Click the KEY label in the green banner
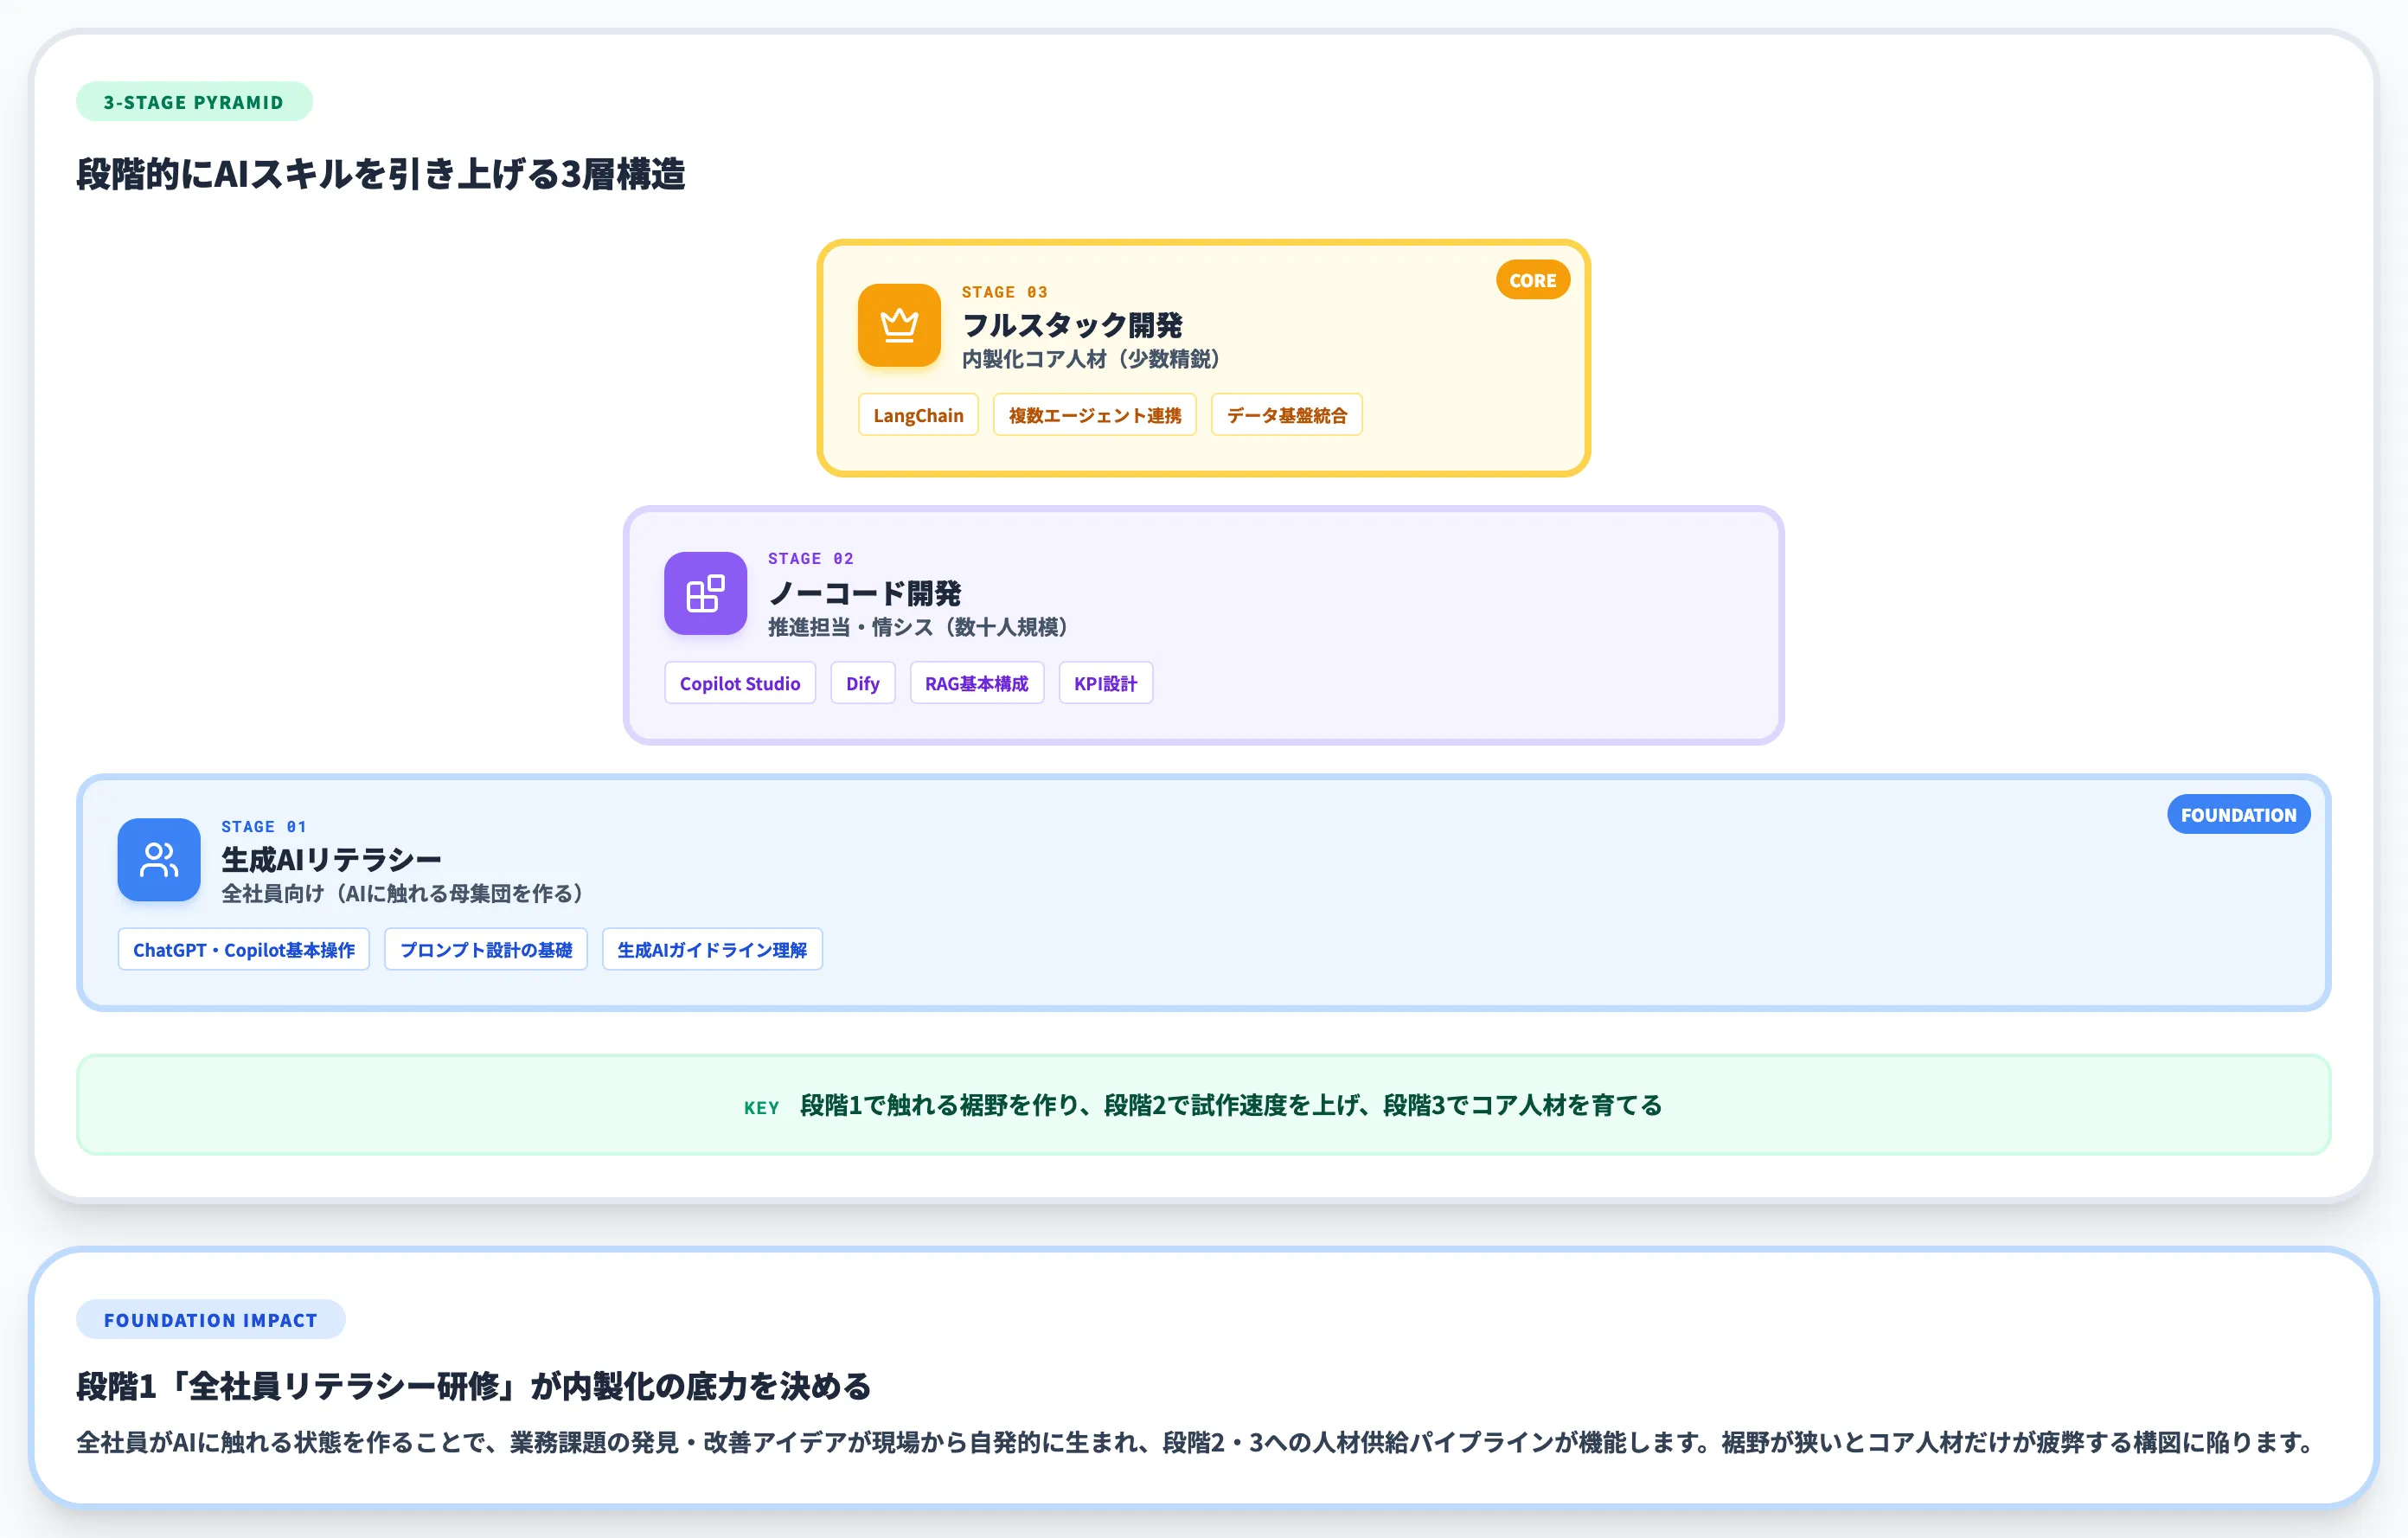2408x1538 pixels. 761,1108
